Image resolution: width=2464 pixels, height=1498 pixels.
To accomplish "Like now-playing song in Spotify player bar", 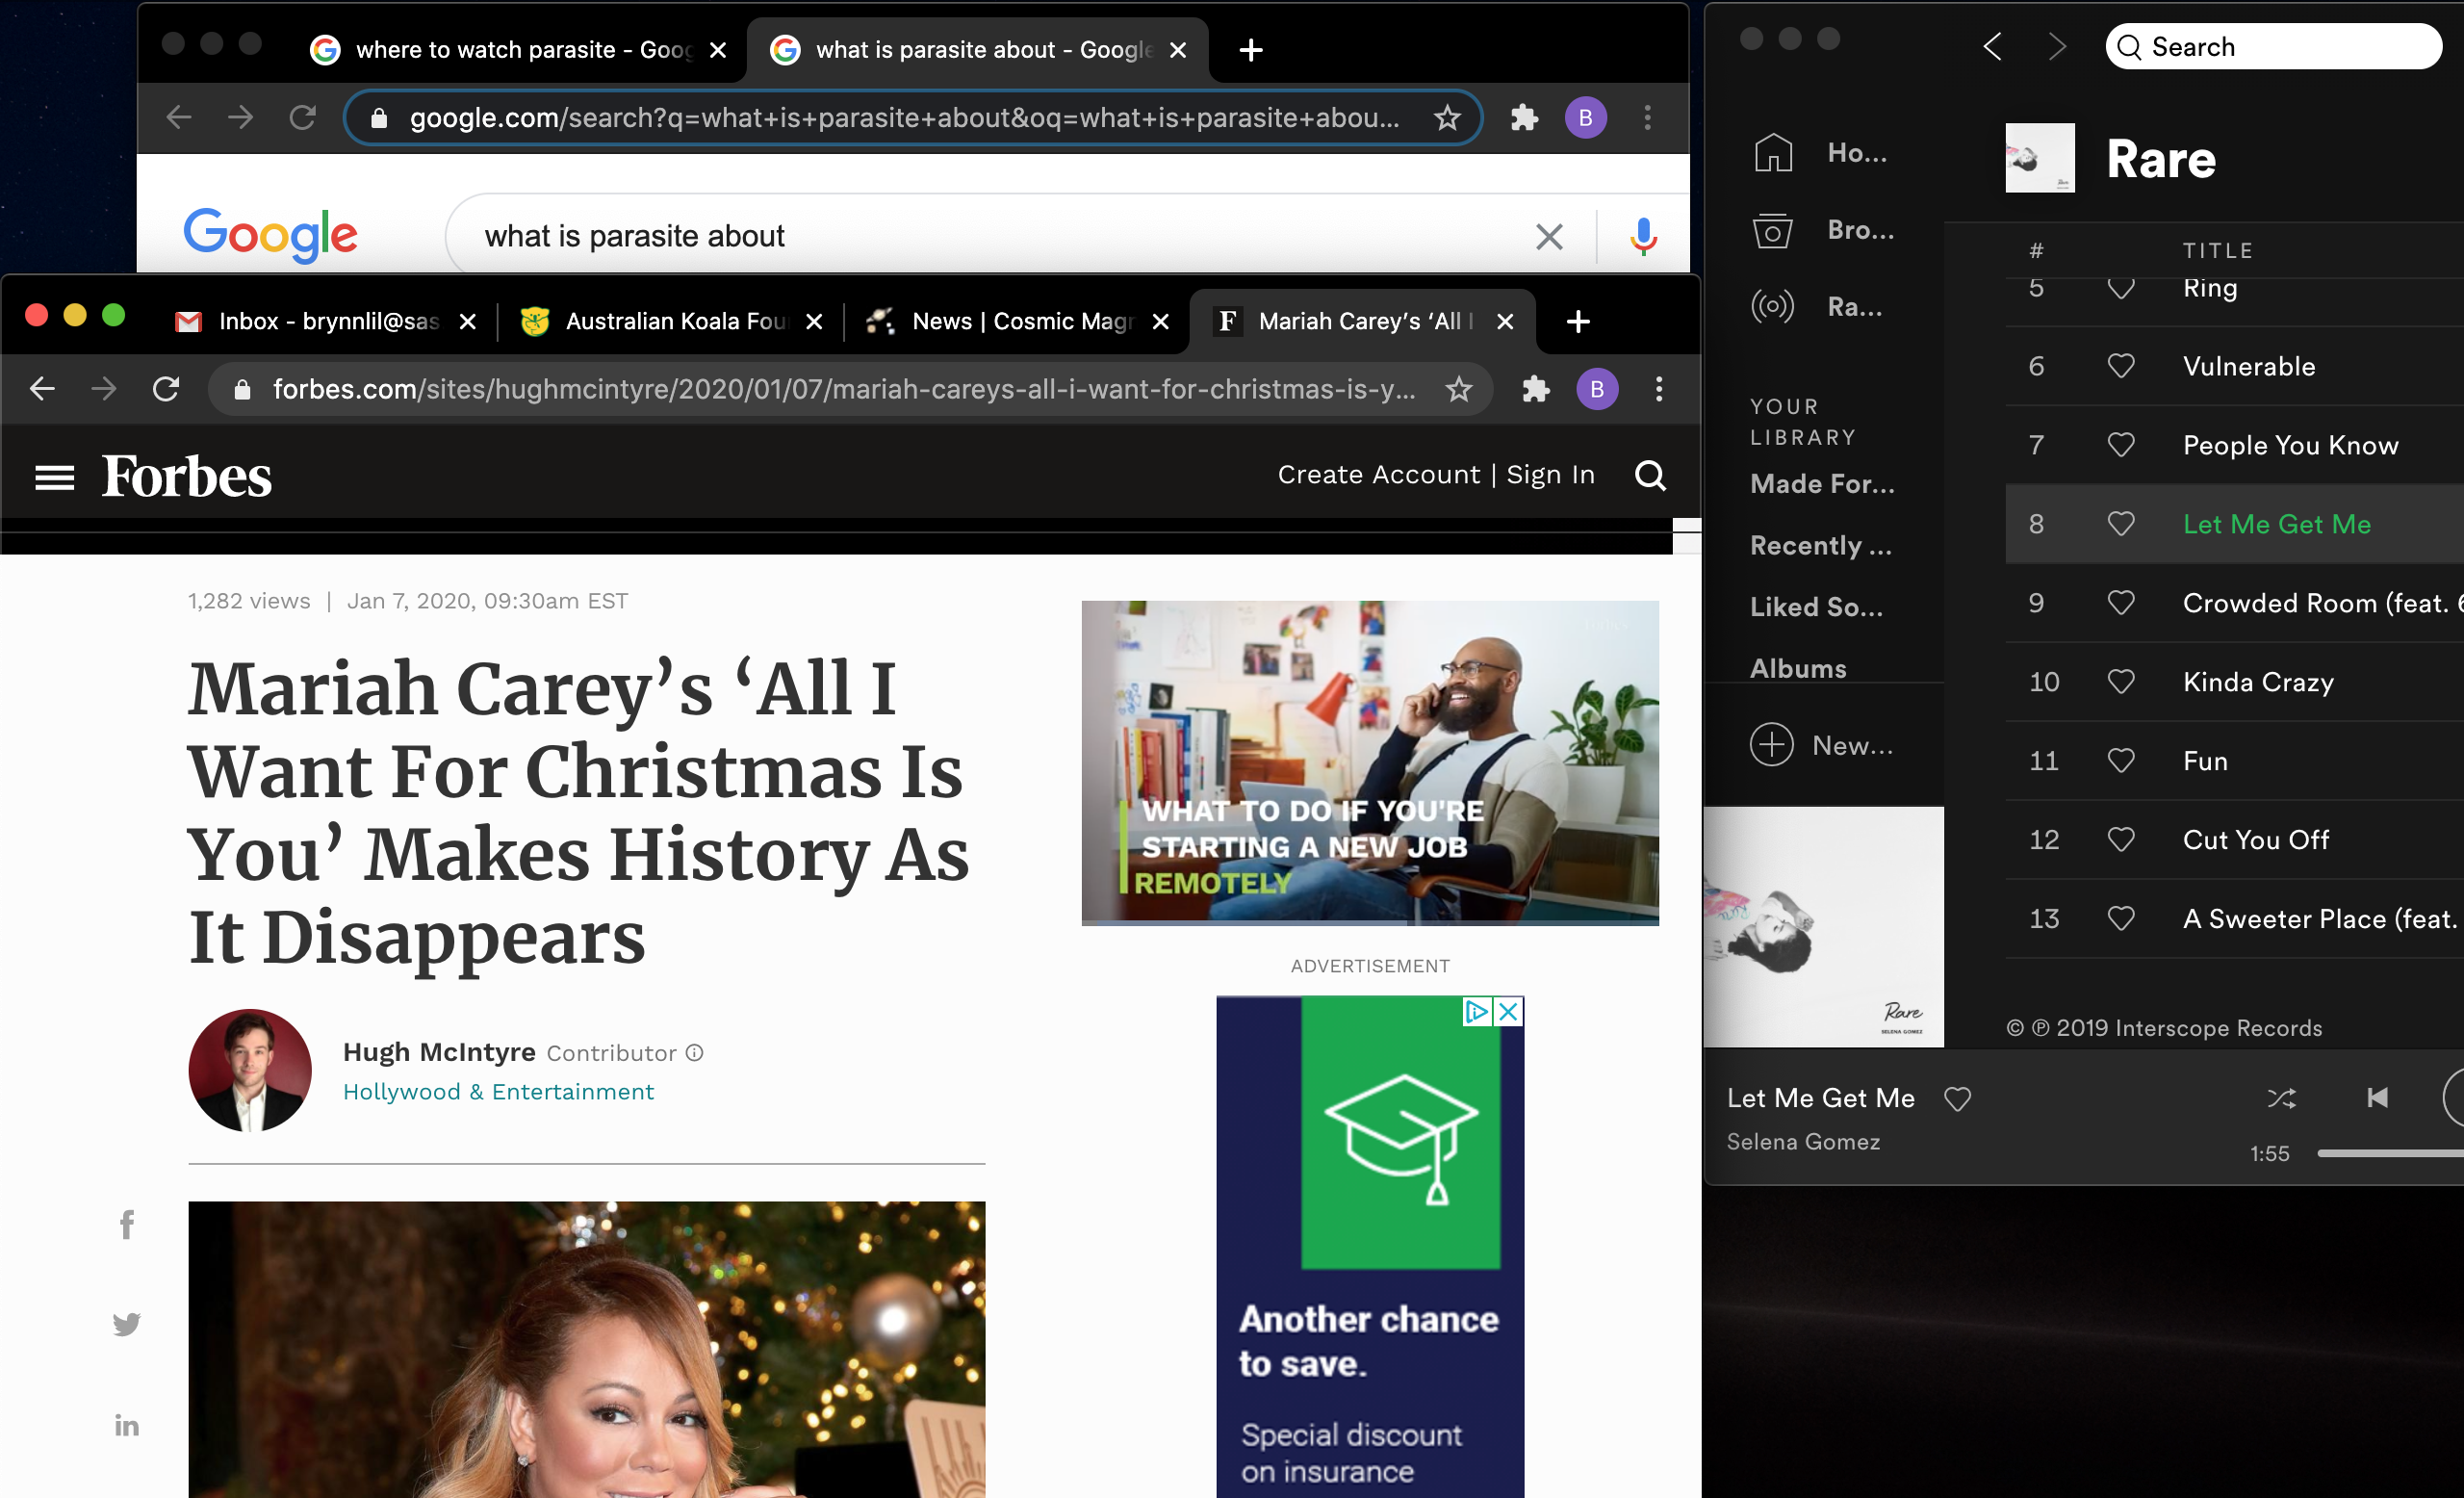I will click(x=1957, y=1099).
